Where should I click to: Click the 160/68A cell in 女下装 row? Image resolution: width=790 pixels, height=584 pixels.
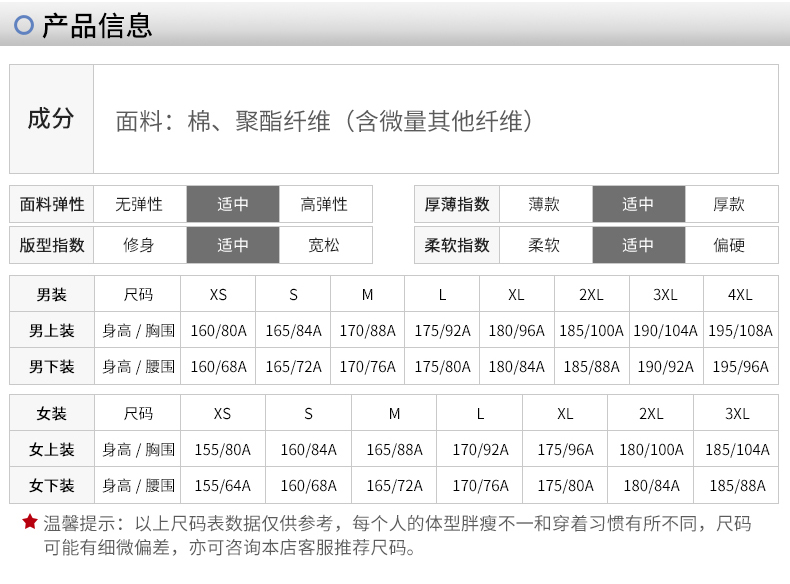(x=308, y=485)
